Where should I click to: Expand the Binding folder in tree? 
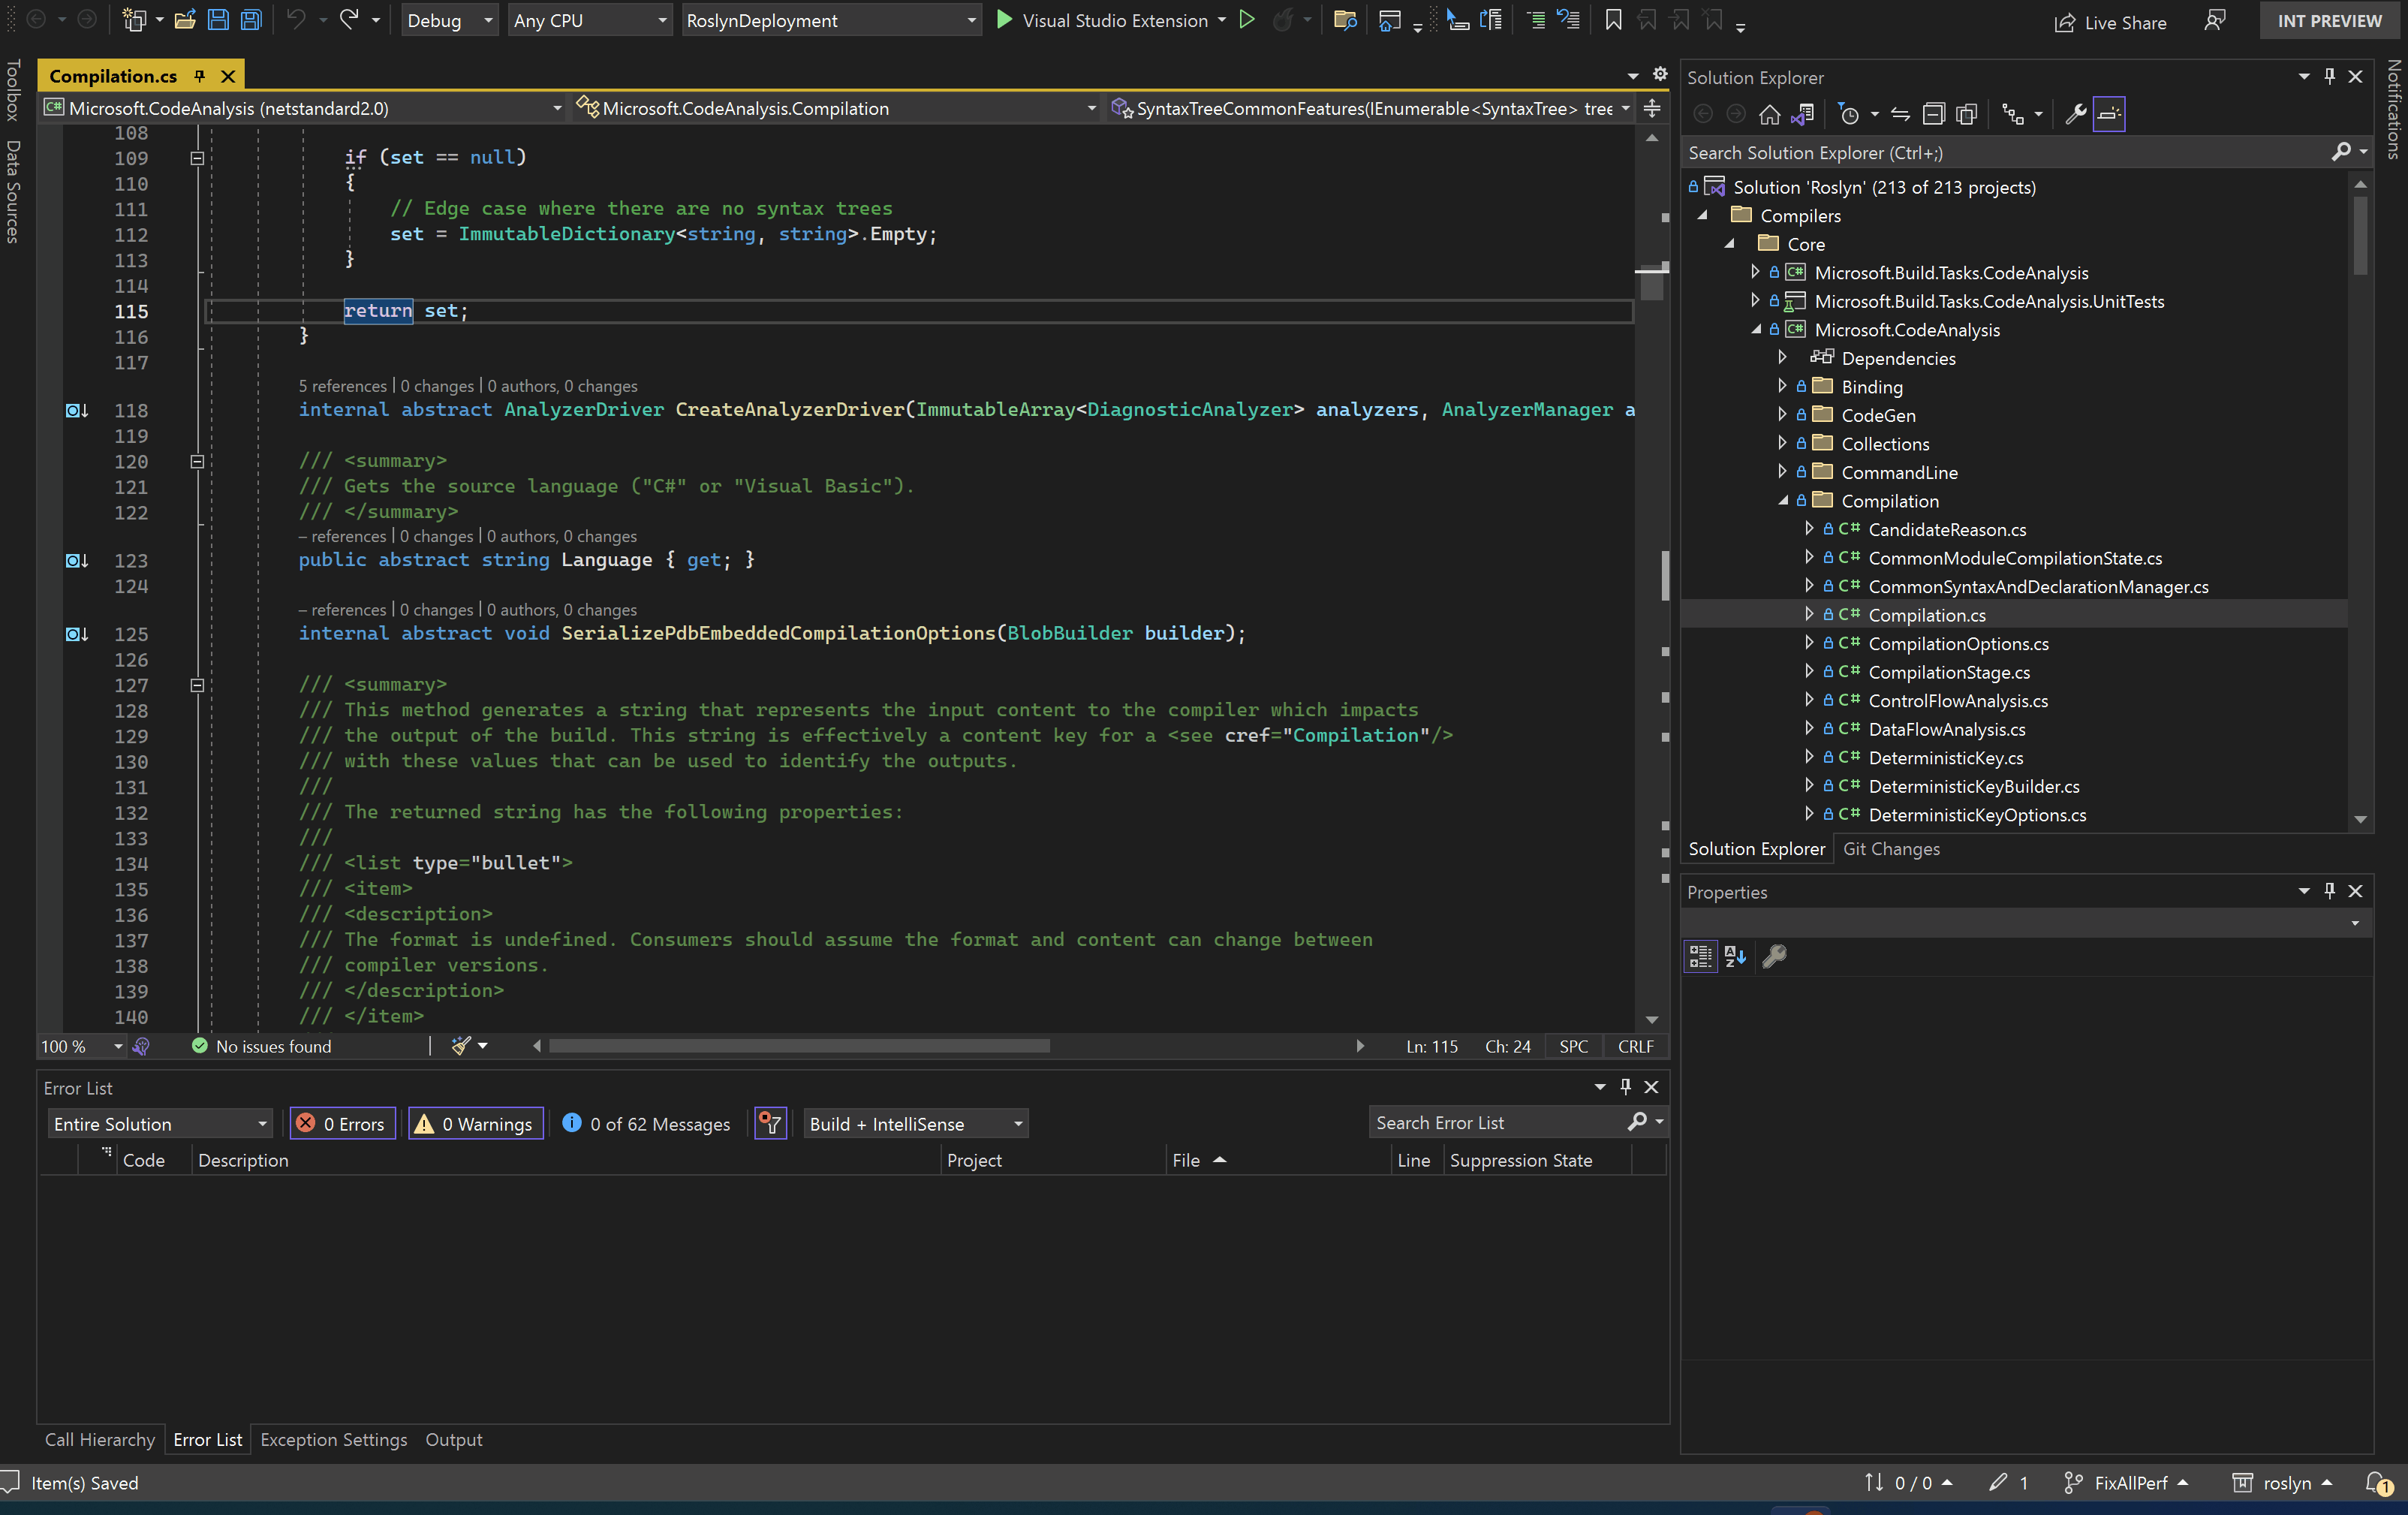[1782, 386]
